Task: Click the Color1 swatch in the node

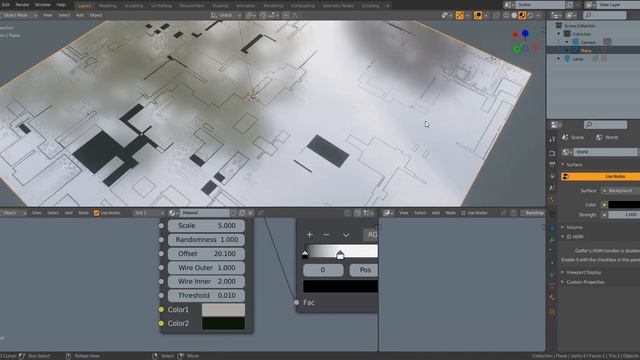Action: pos(223,309)
